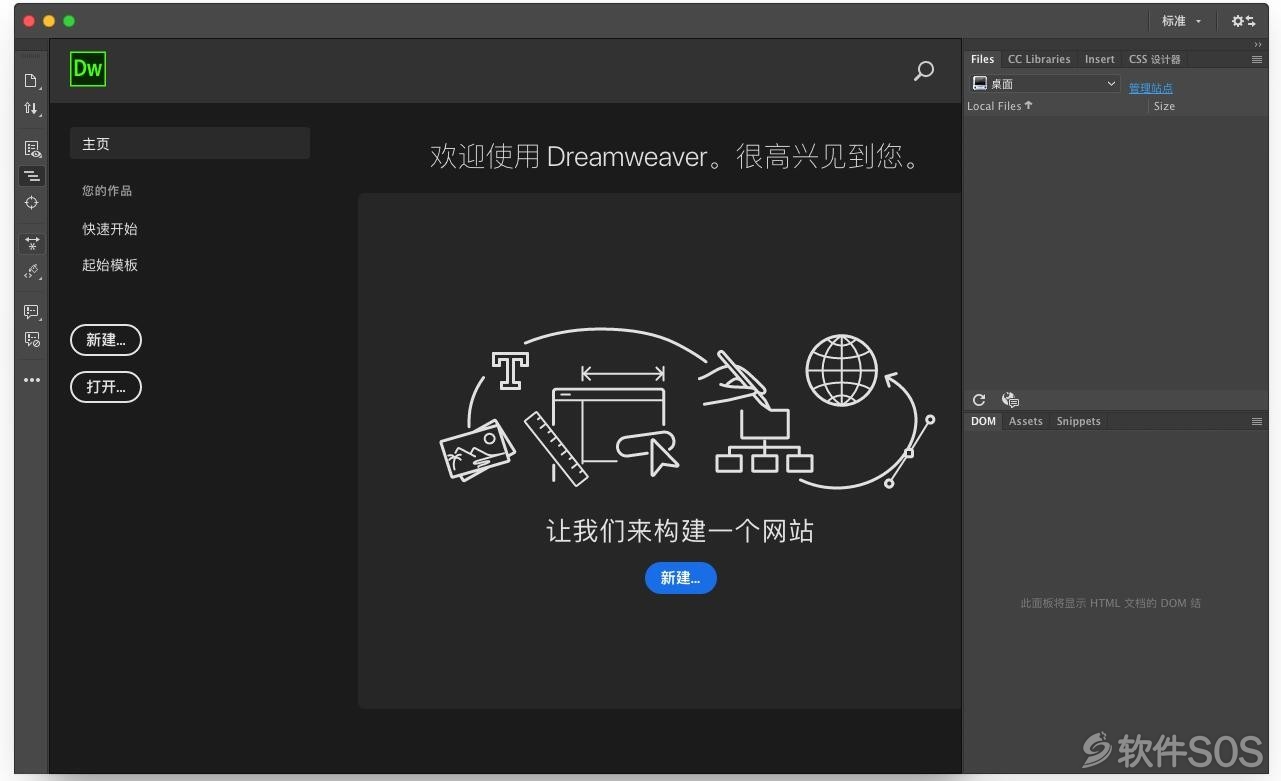Select the Inspect mode crosshair icon
The height and width of the screenshot is (781, 1281).
click(x=32, y=203)
